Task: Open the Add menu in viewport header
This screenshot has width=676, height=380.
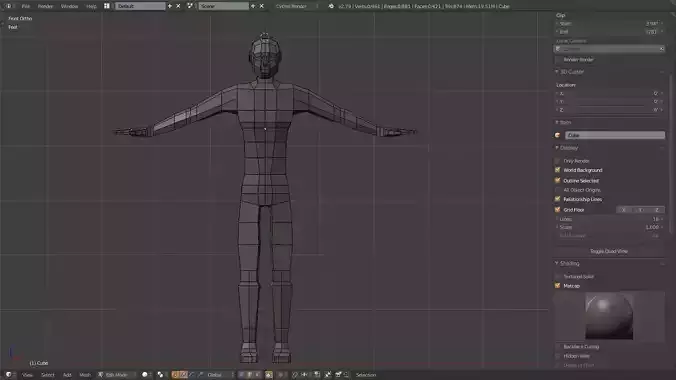Action: point(67,375)
